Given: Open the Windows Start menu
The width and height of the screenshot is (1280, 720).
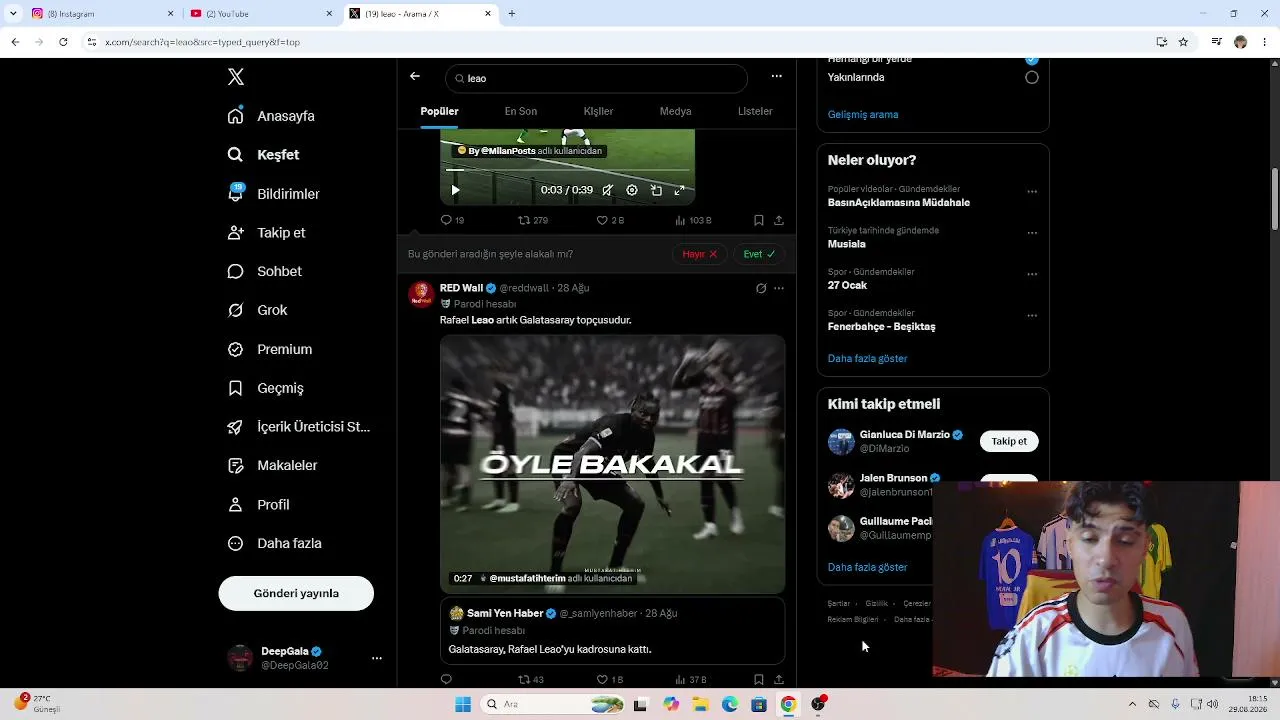Looking at the screenshot, I should [x=463, y=704].
